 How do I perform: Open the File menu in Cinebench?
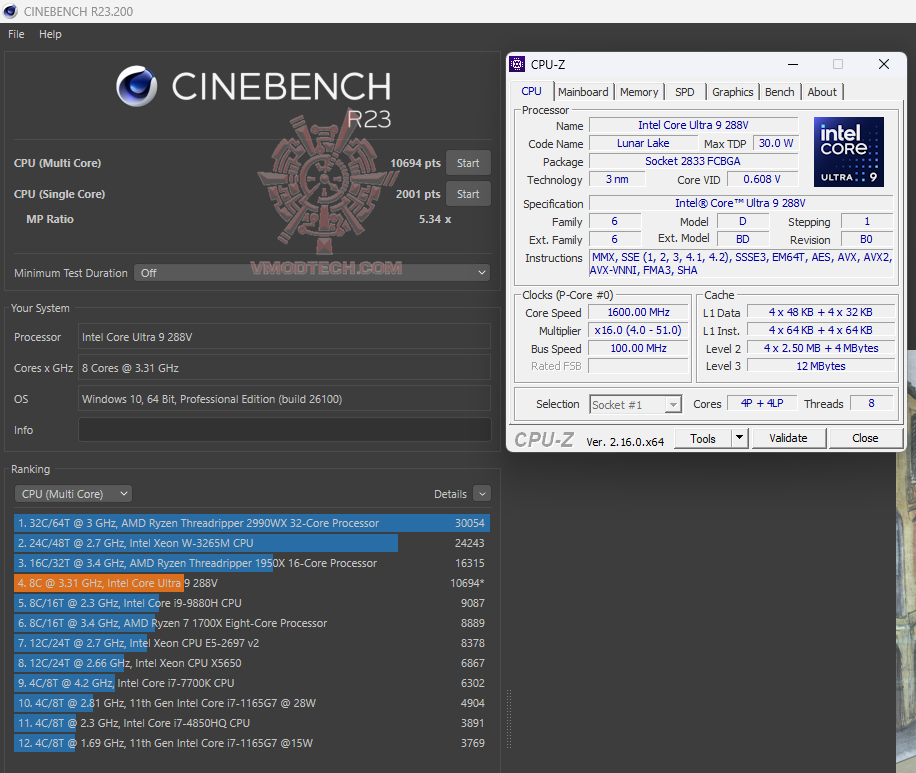coord(15,33)
